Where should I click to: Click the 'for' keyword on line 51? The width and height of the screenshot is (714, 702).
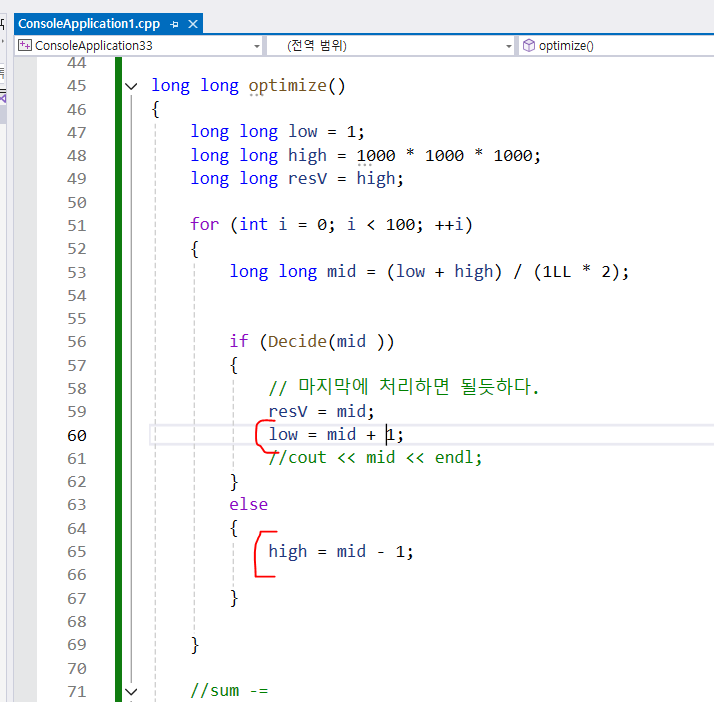pos(204,224)
